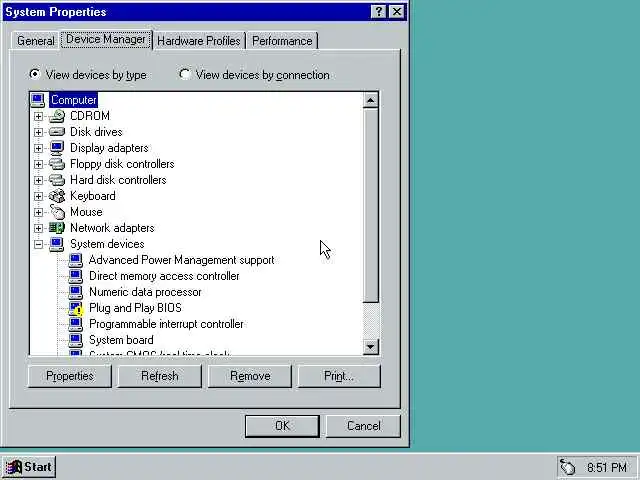Click the Disk drives icon
Image resolution: width=640 pixels, height=480 pixels.
(x=57, y=132)
